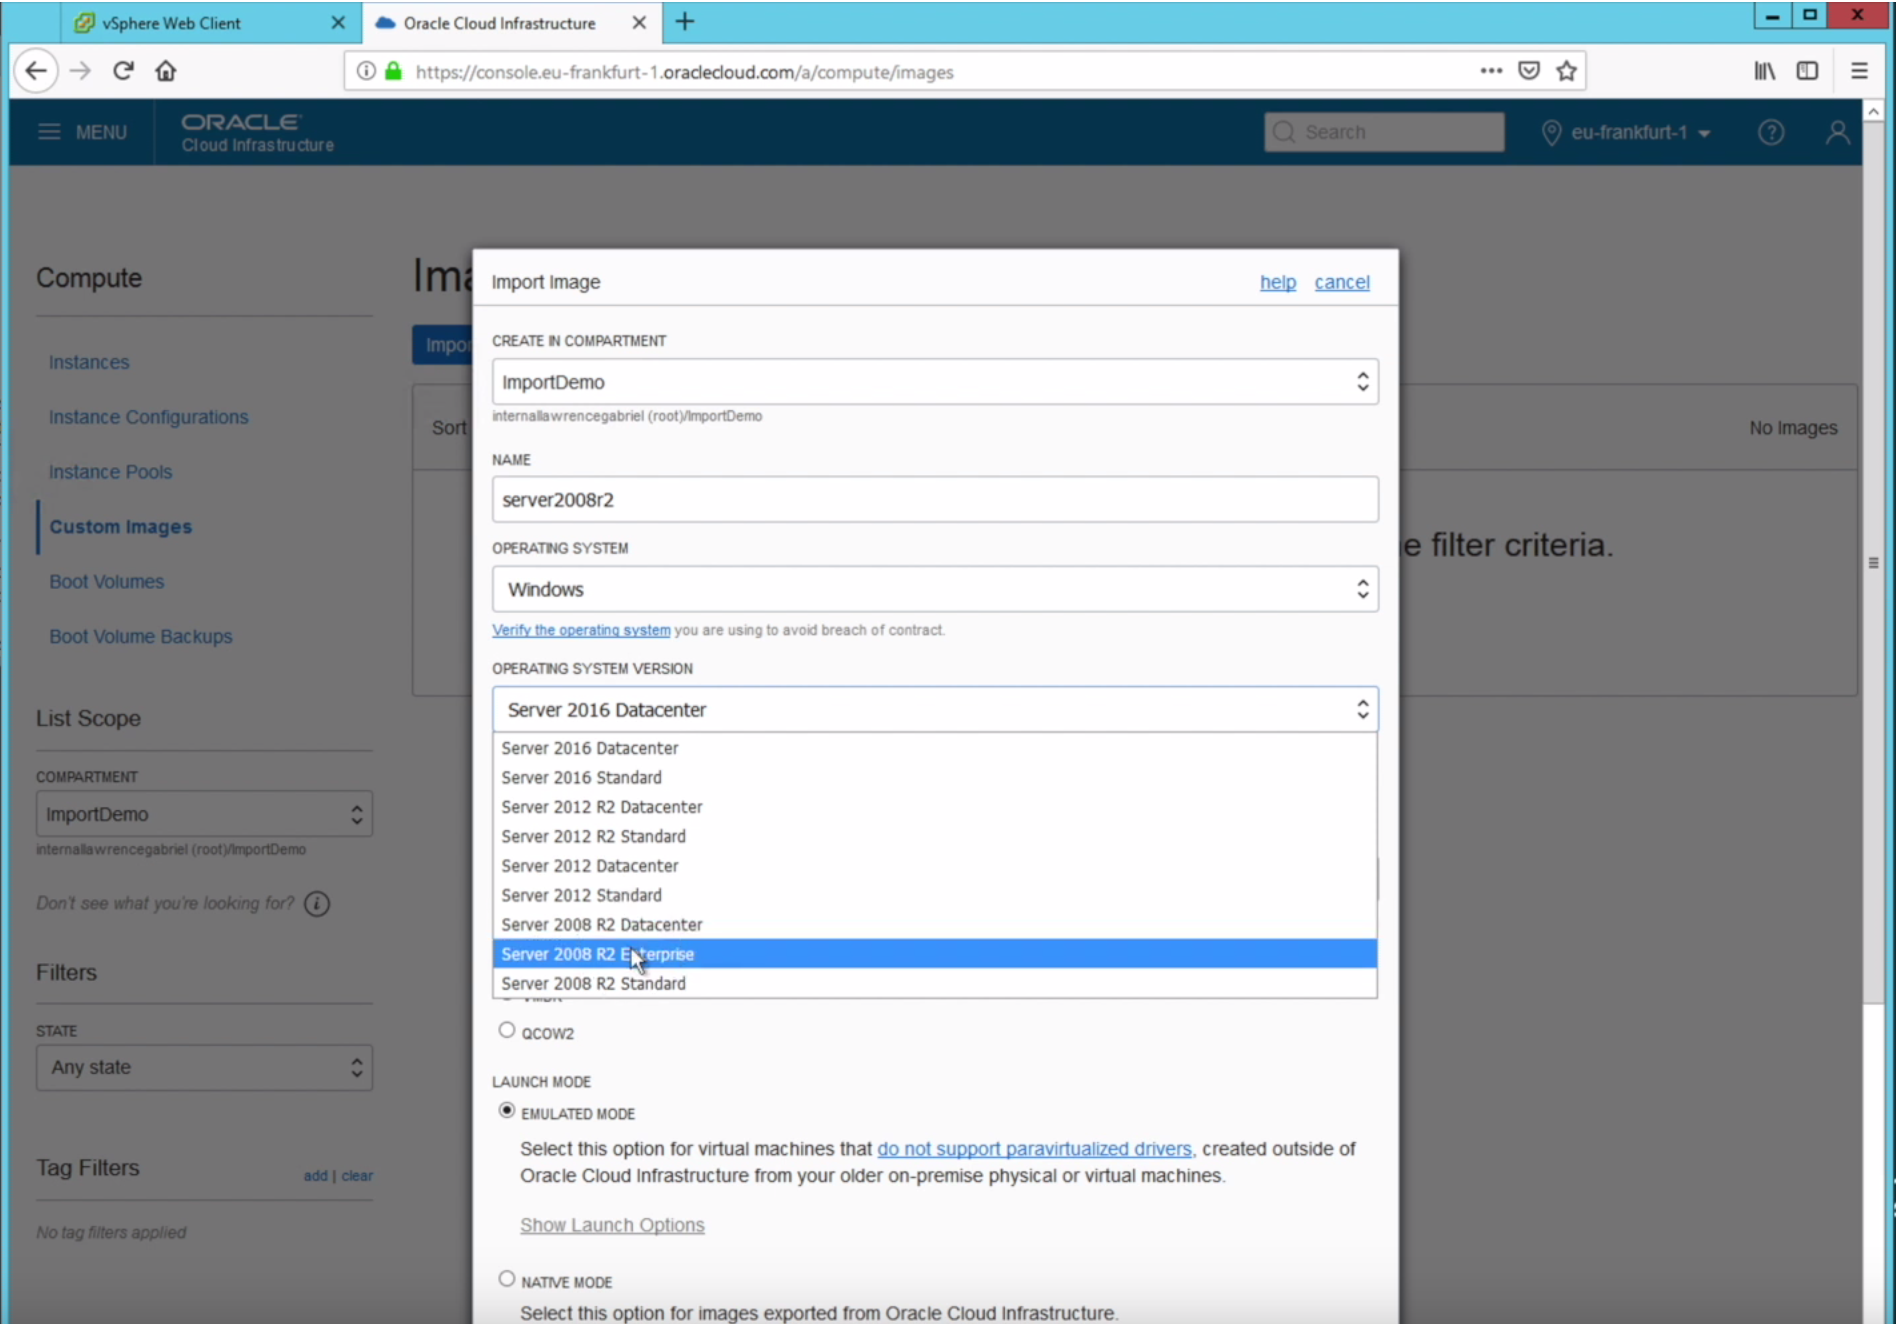Click the scrollbar up arrow
The height and width of the screenshot is (1324, 1896).
1873,110
